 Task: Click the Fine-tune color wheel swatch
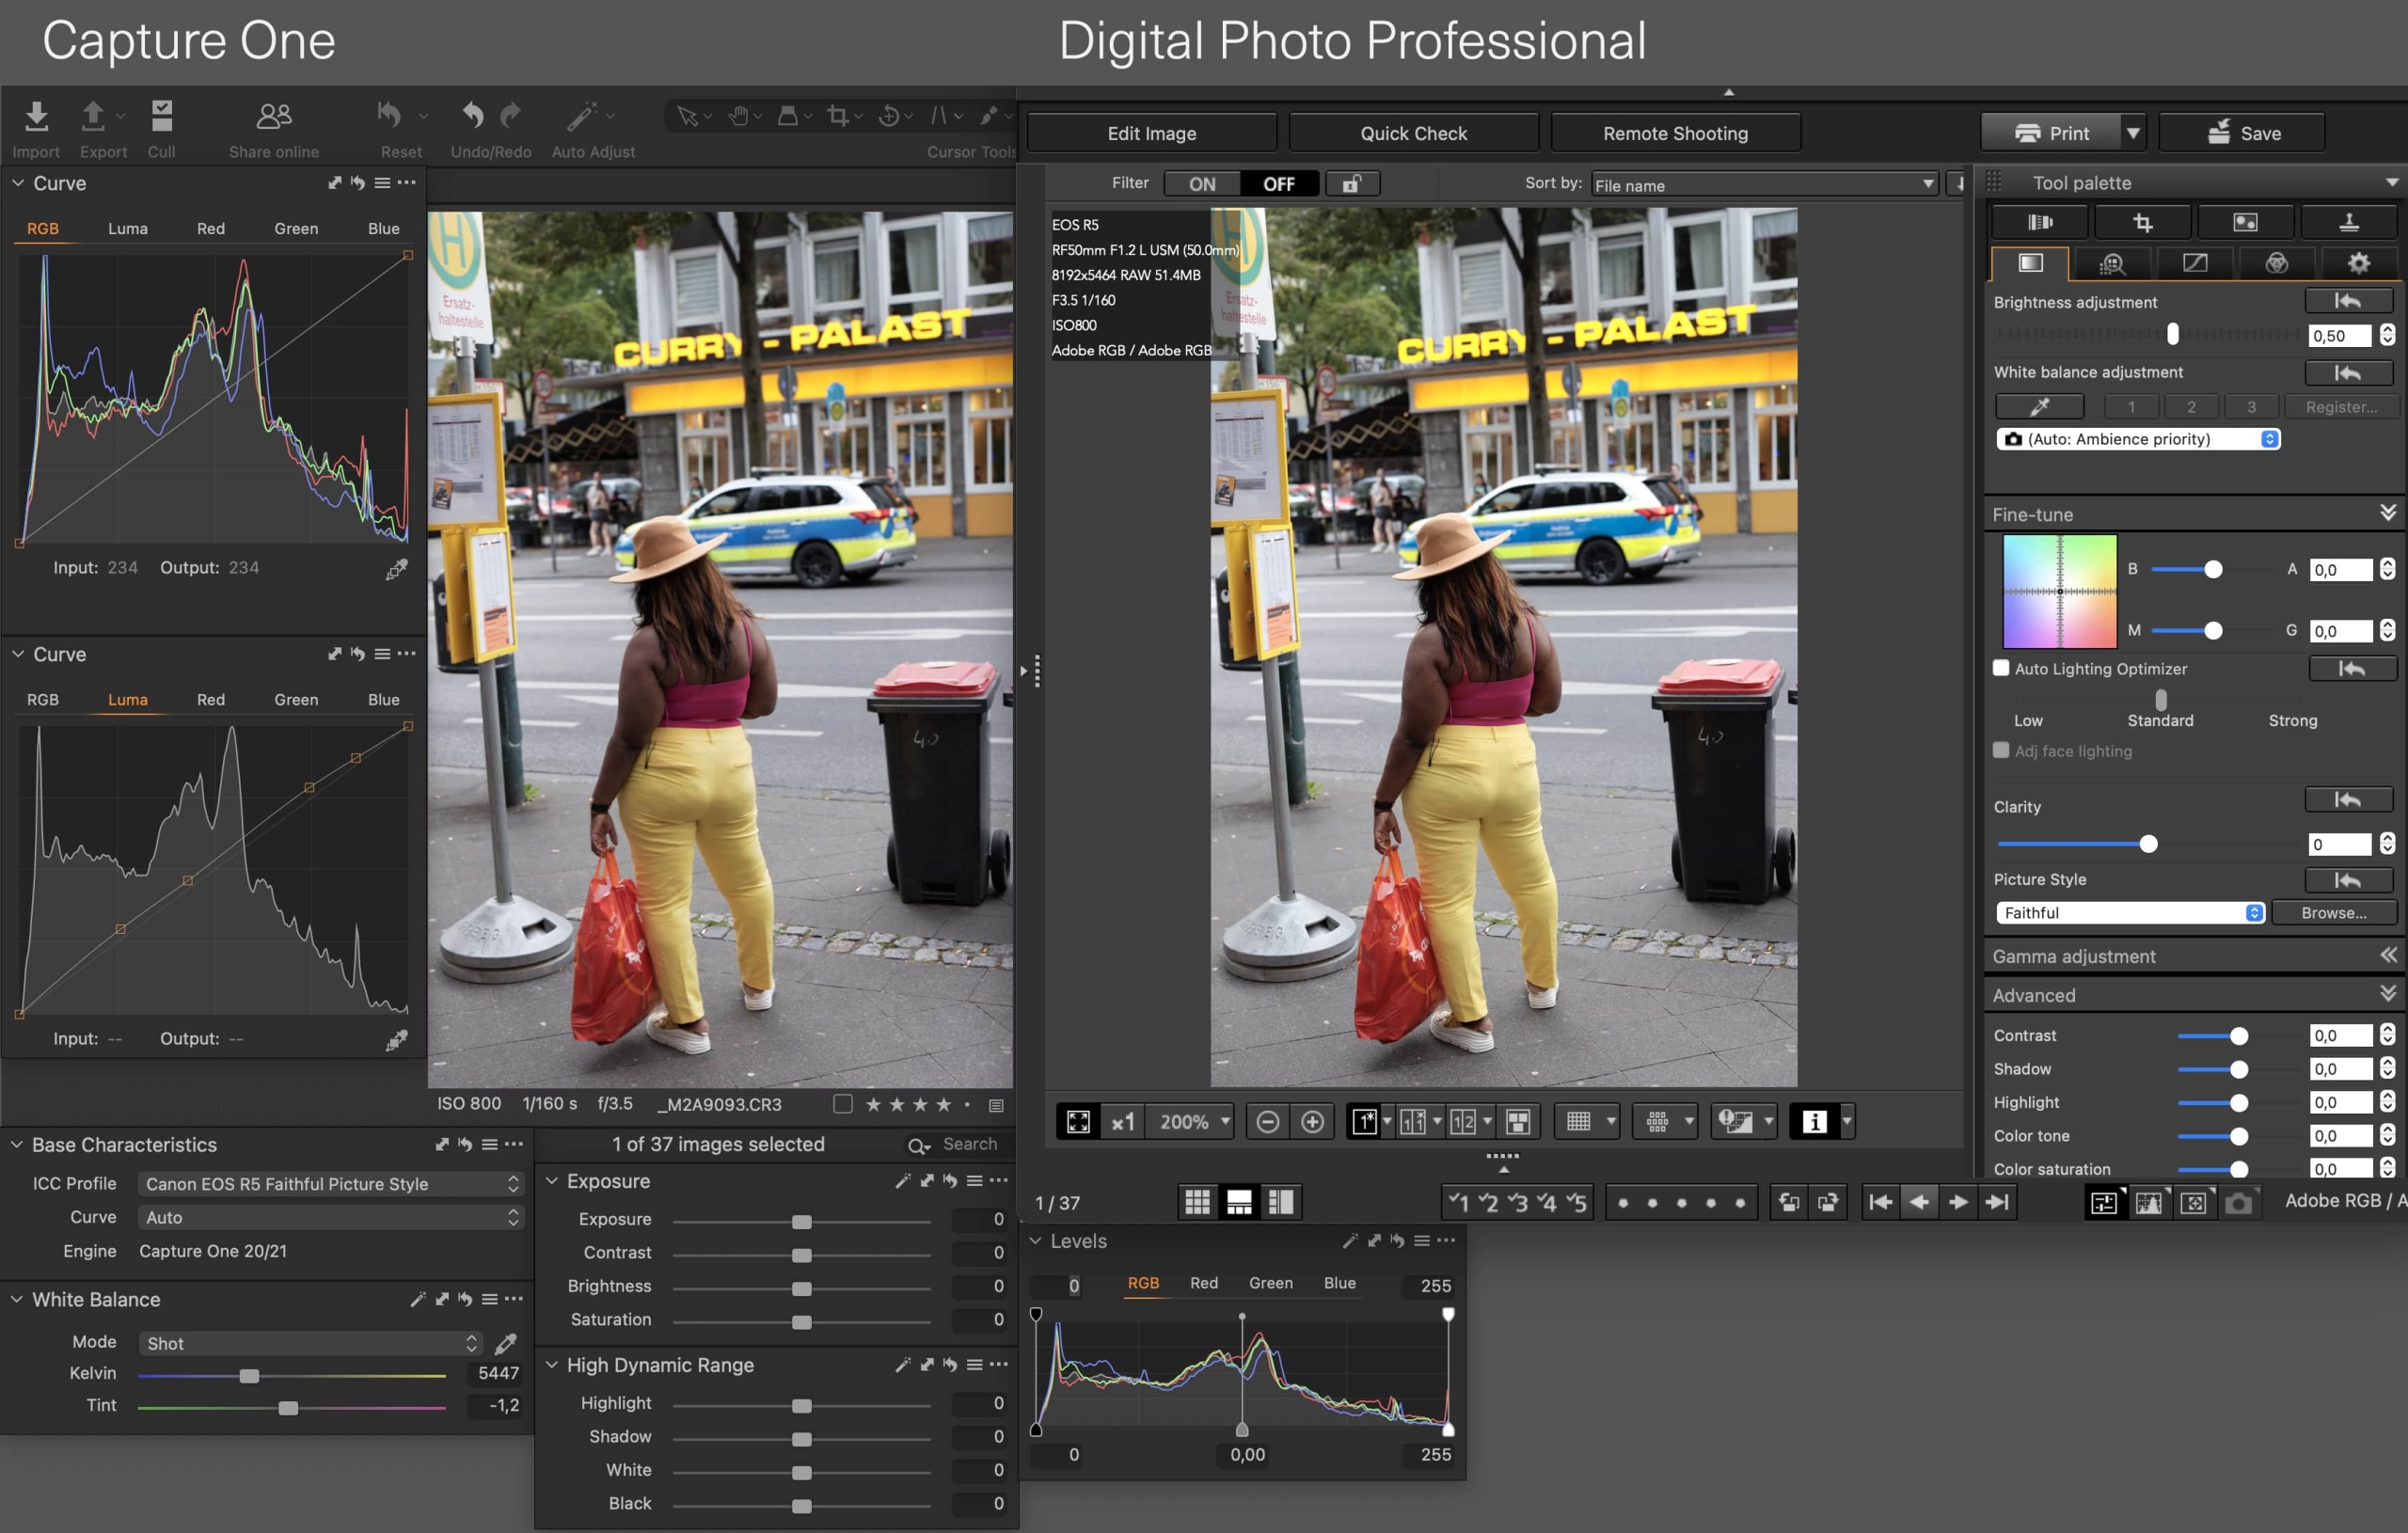[x=2059, y=592]
